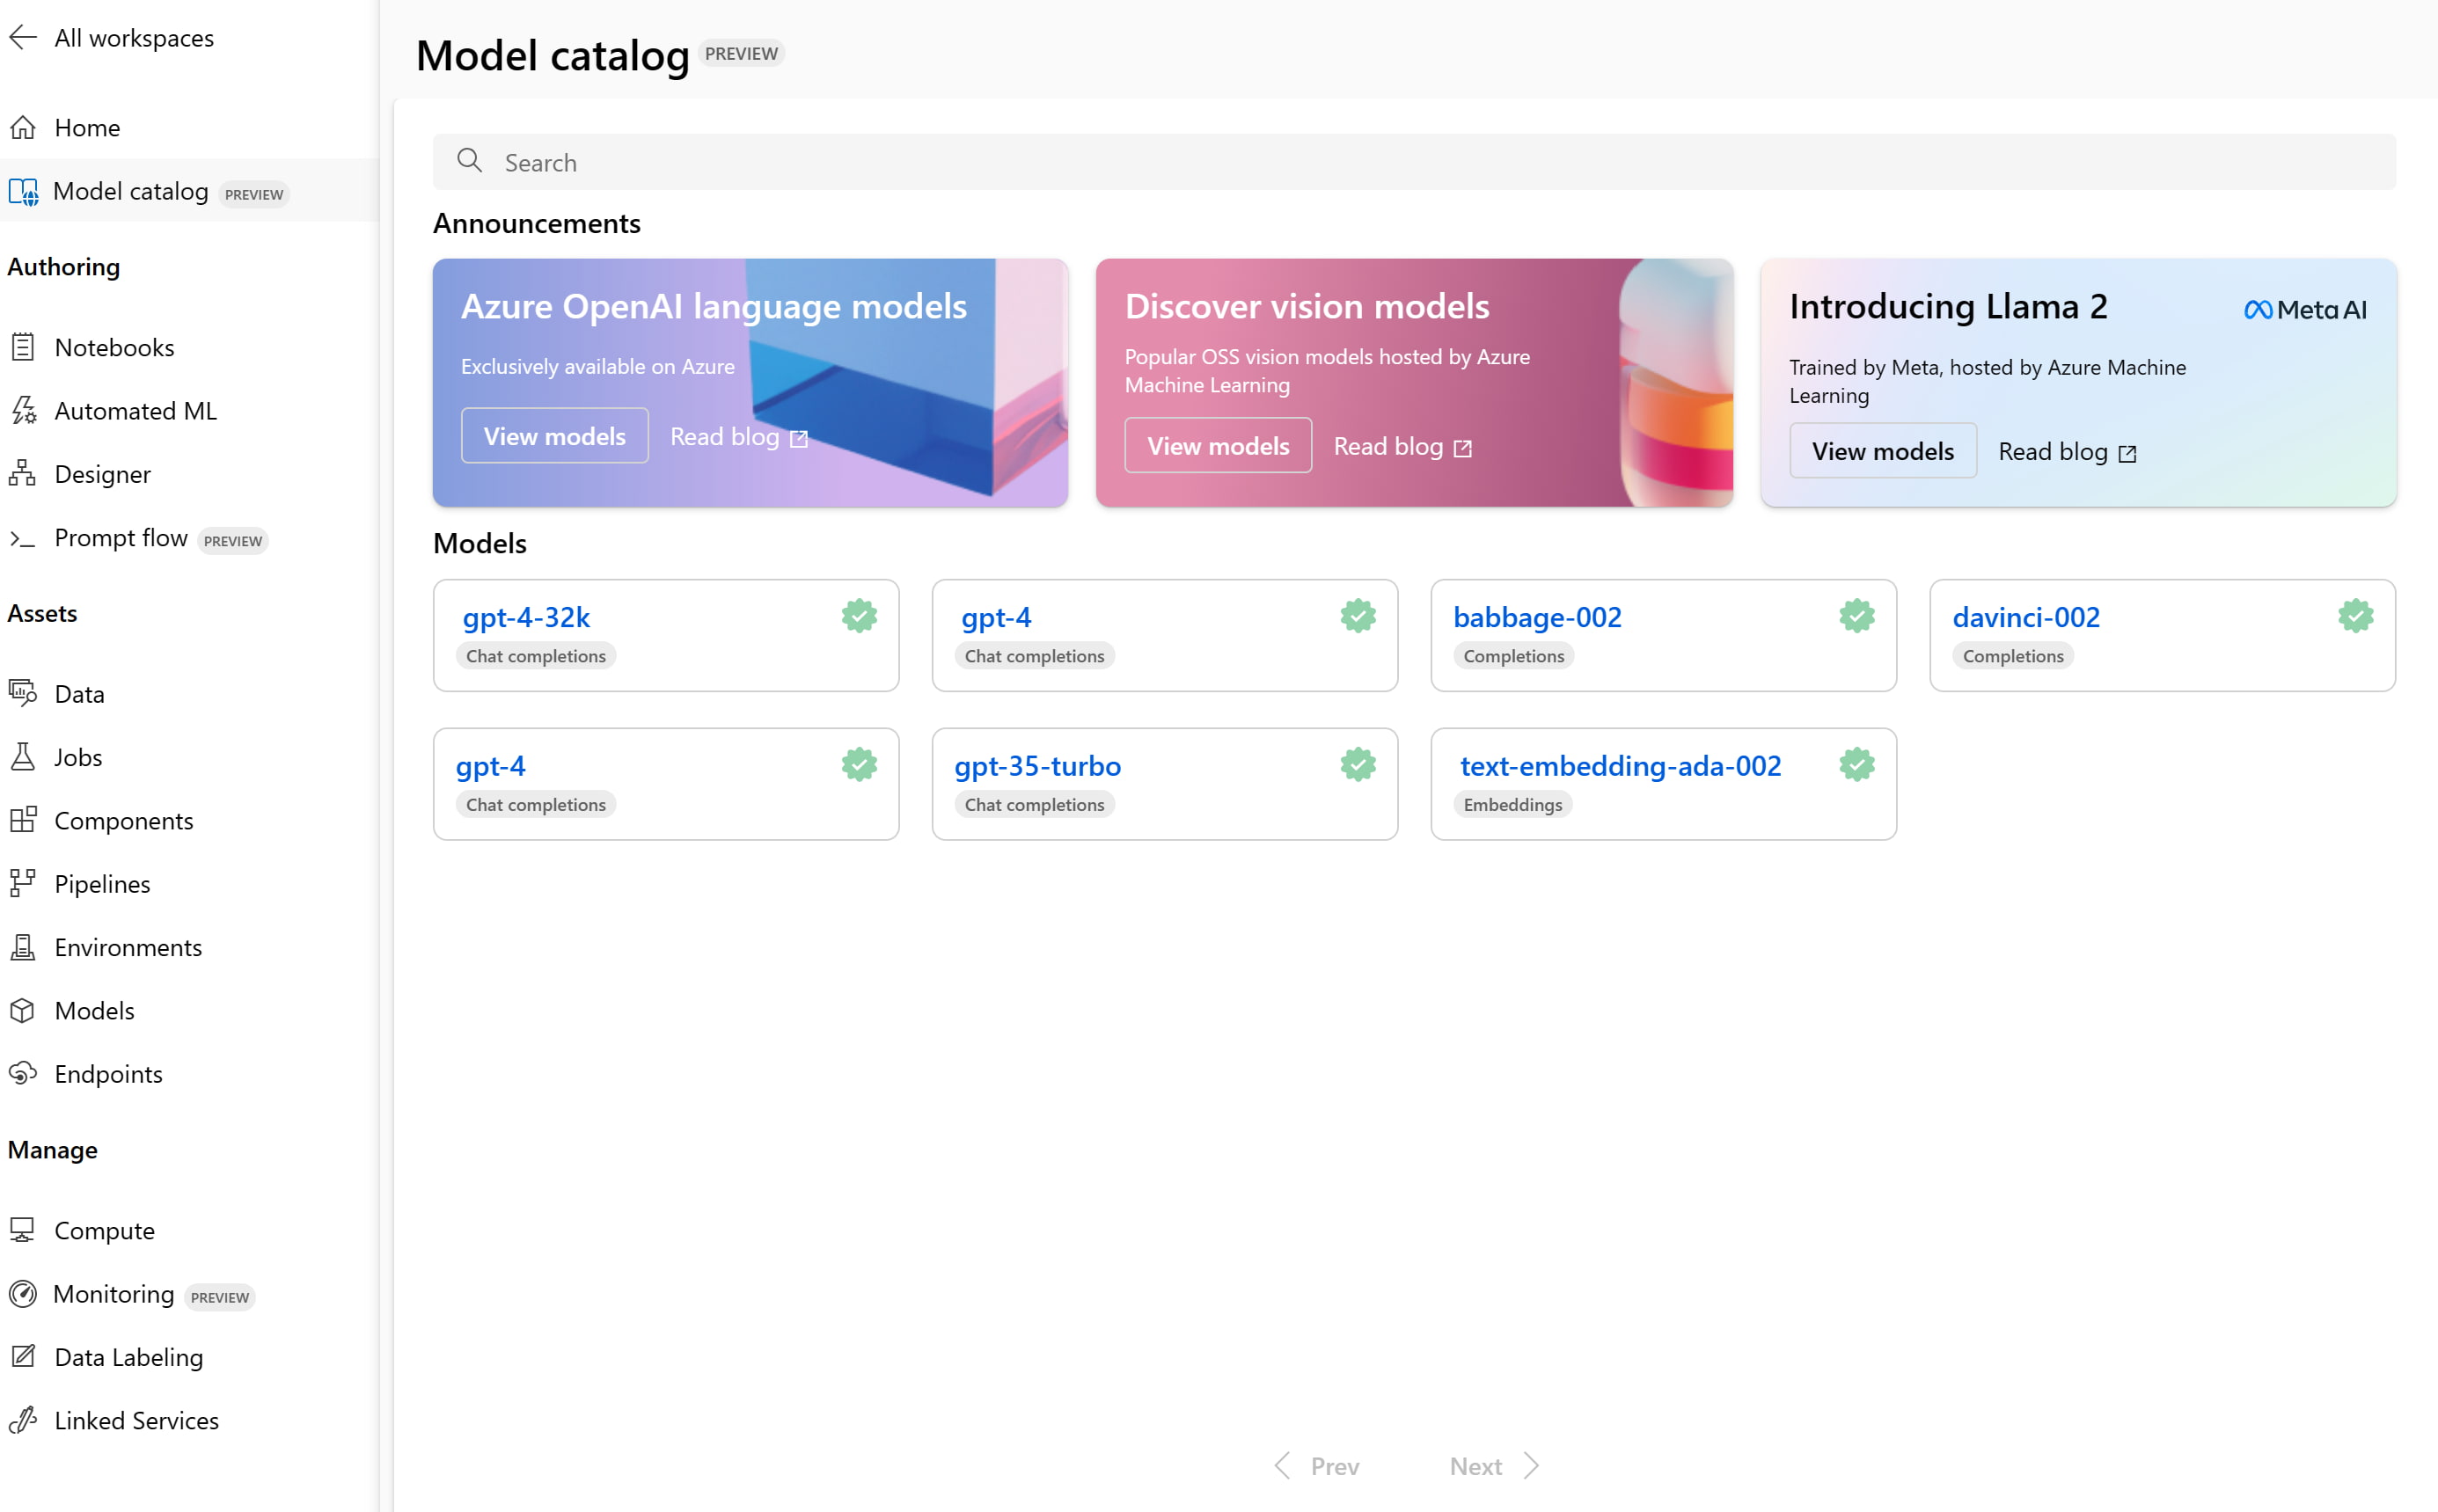The image size is (2438, 1512).
Task: Click the Data Labeling icon in sidebar
Action: pyautogui.click(x=25, y=1357)
